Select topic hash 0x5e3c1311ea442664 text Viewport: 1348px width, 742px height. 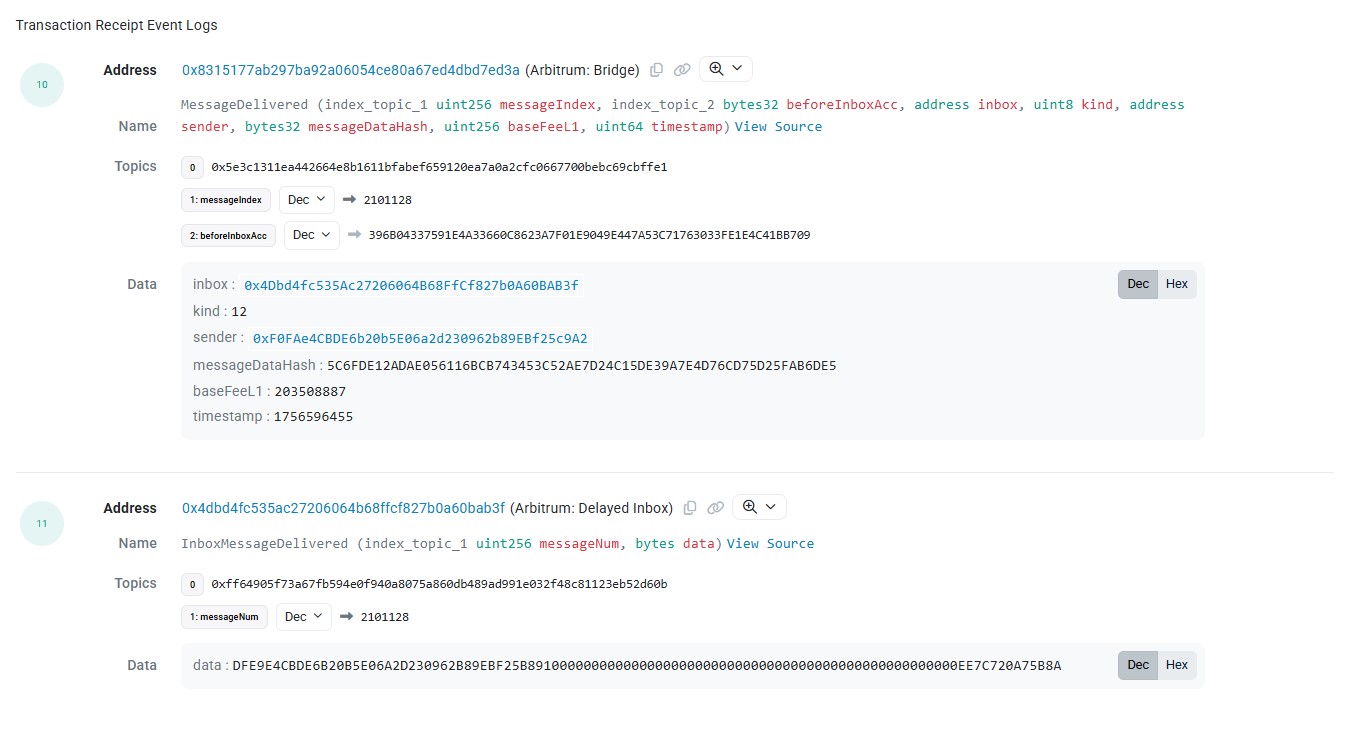pos(439,167)
